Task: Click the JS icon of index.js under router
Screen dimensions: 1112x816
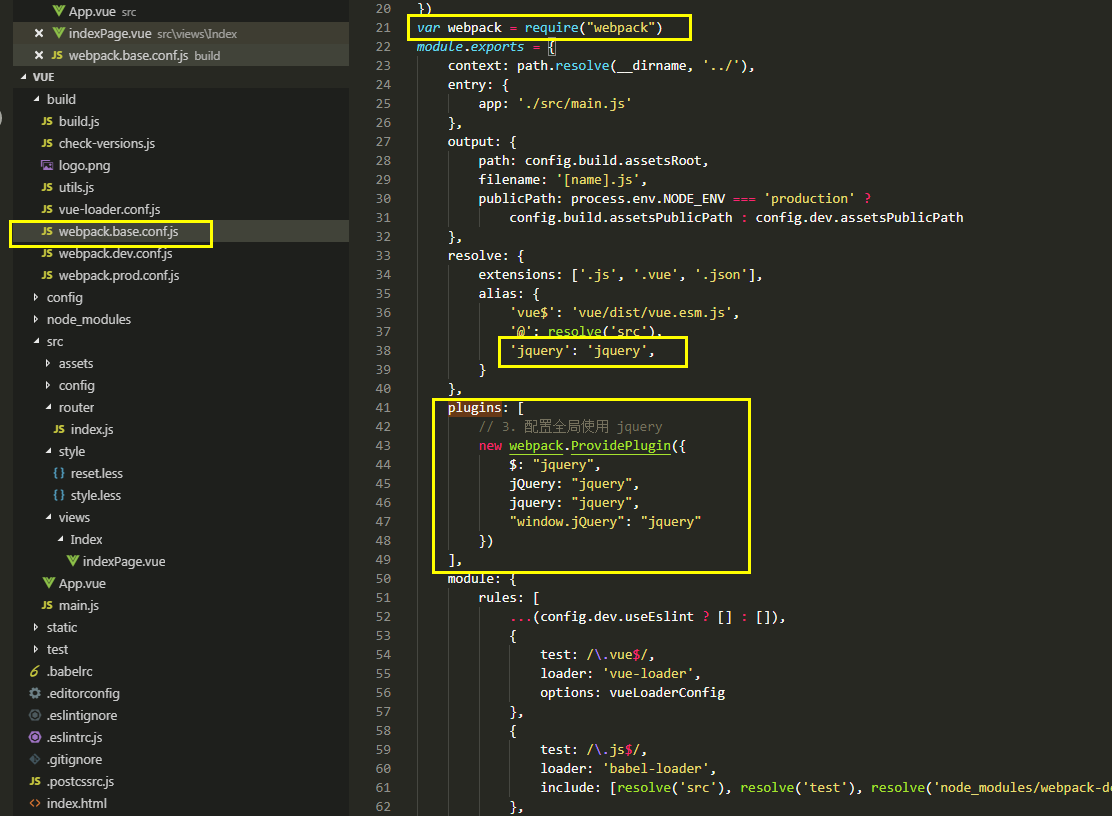Action: point(59,429)
